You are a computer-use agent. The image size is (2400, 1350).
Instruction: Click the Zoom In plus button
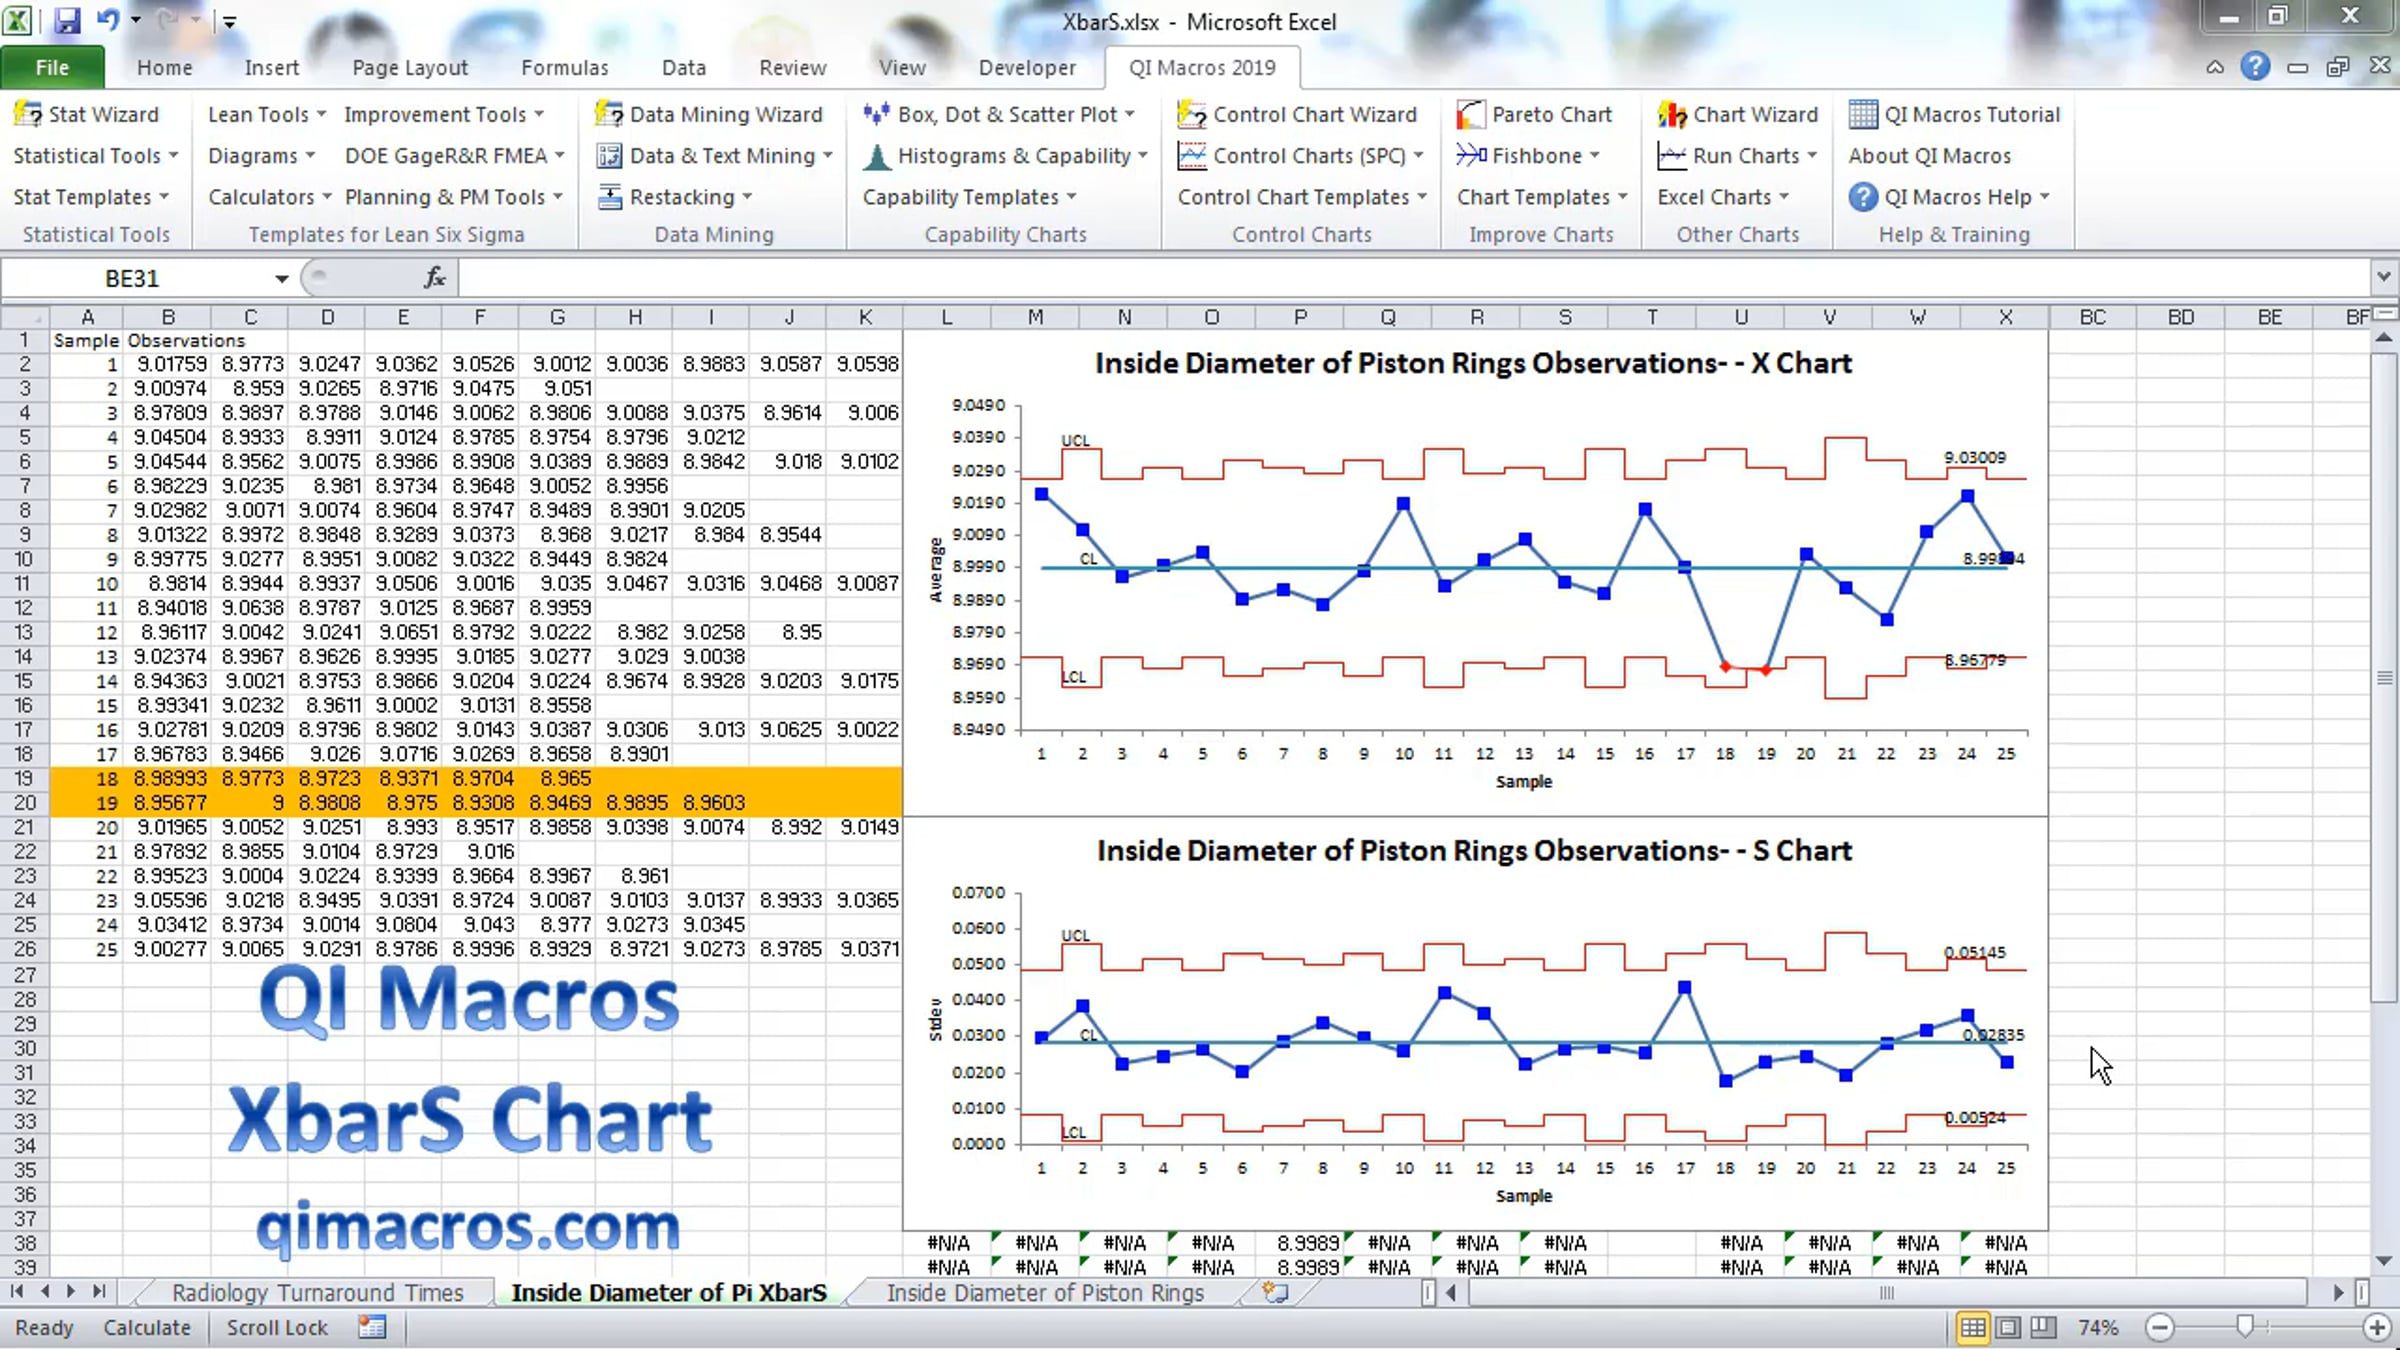click(x=2377, y=1327)
